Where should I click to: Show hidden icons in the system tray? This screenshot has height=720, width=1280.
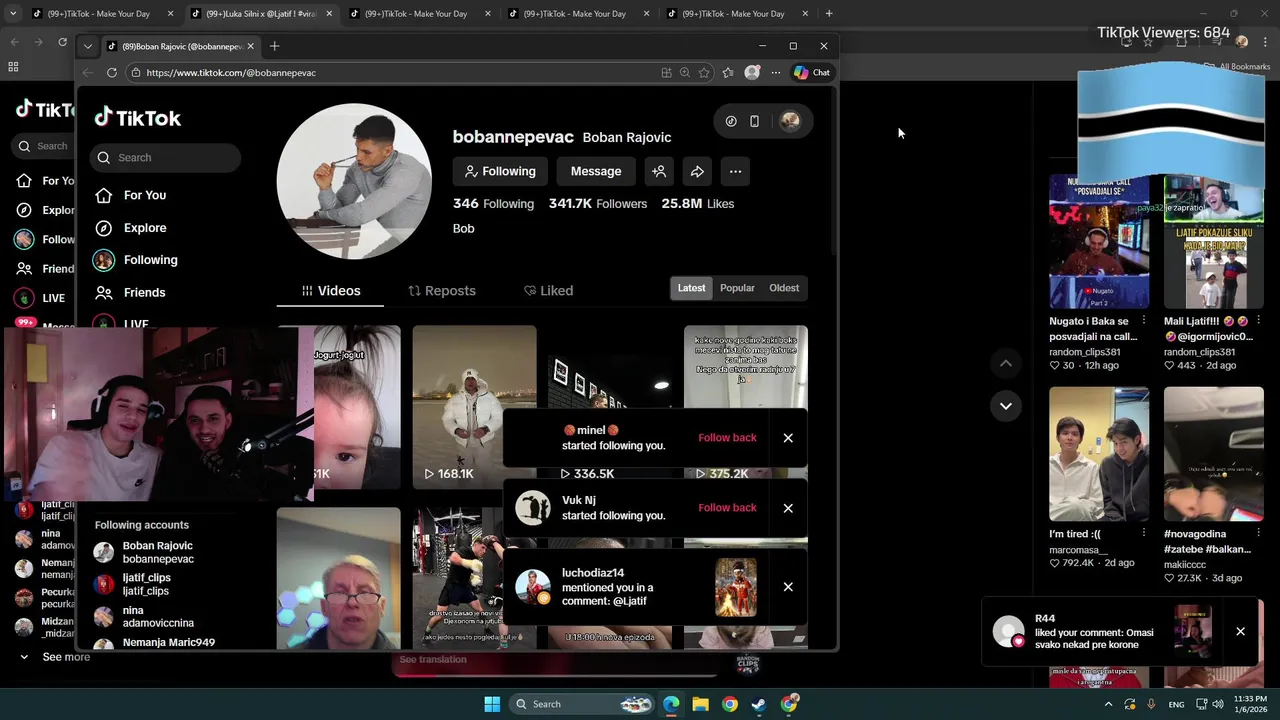(x=1108, y=704)
